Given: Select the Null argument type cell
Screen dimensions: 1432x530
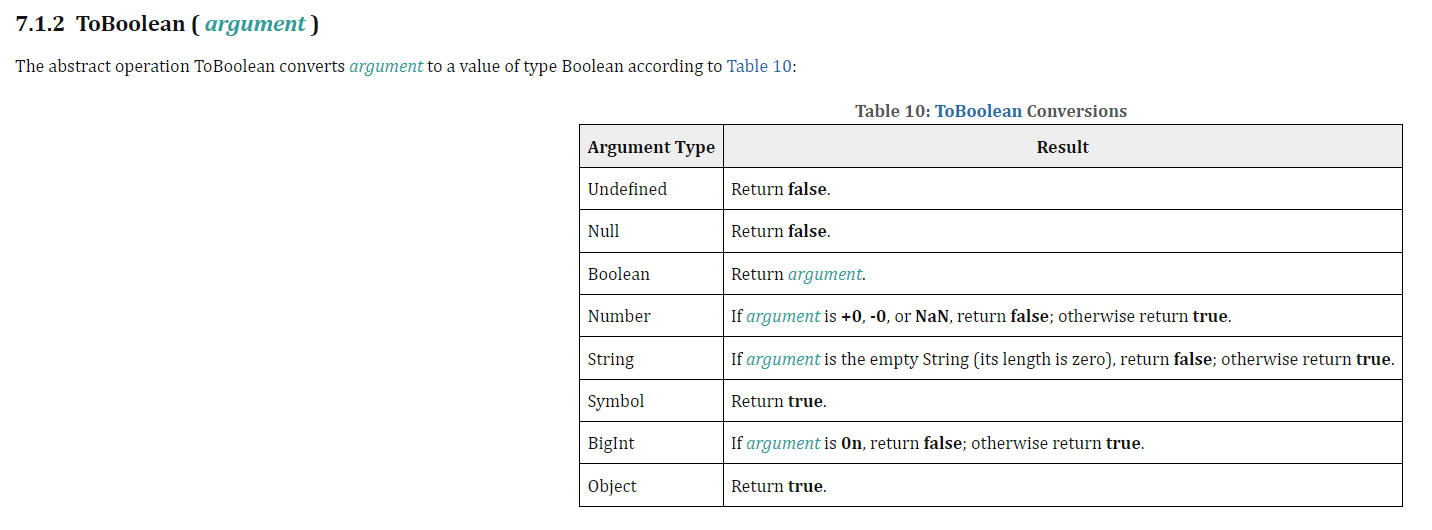Looking at the screenshot, I should pyautogui.click(x=651, y=231).
